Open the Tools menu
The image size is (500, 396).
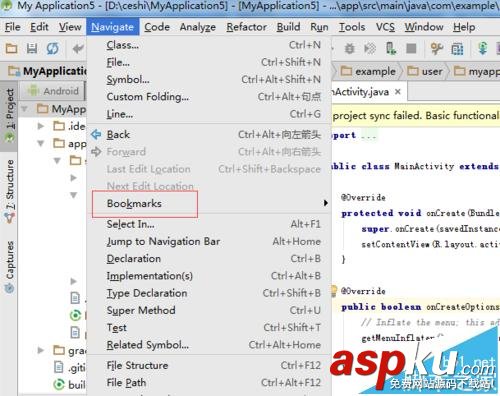click(x=352, y=27)
